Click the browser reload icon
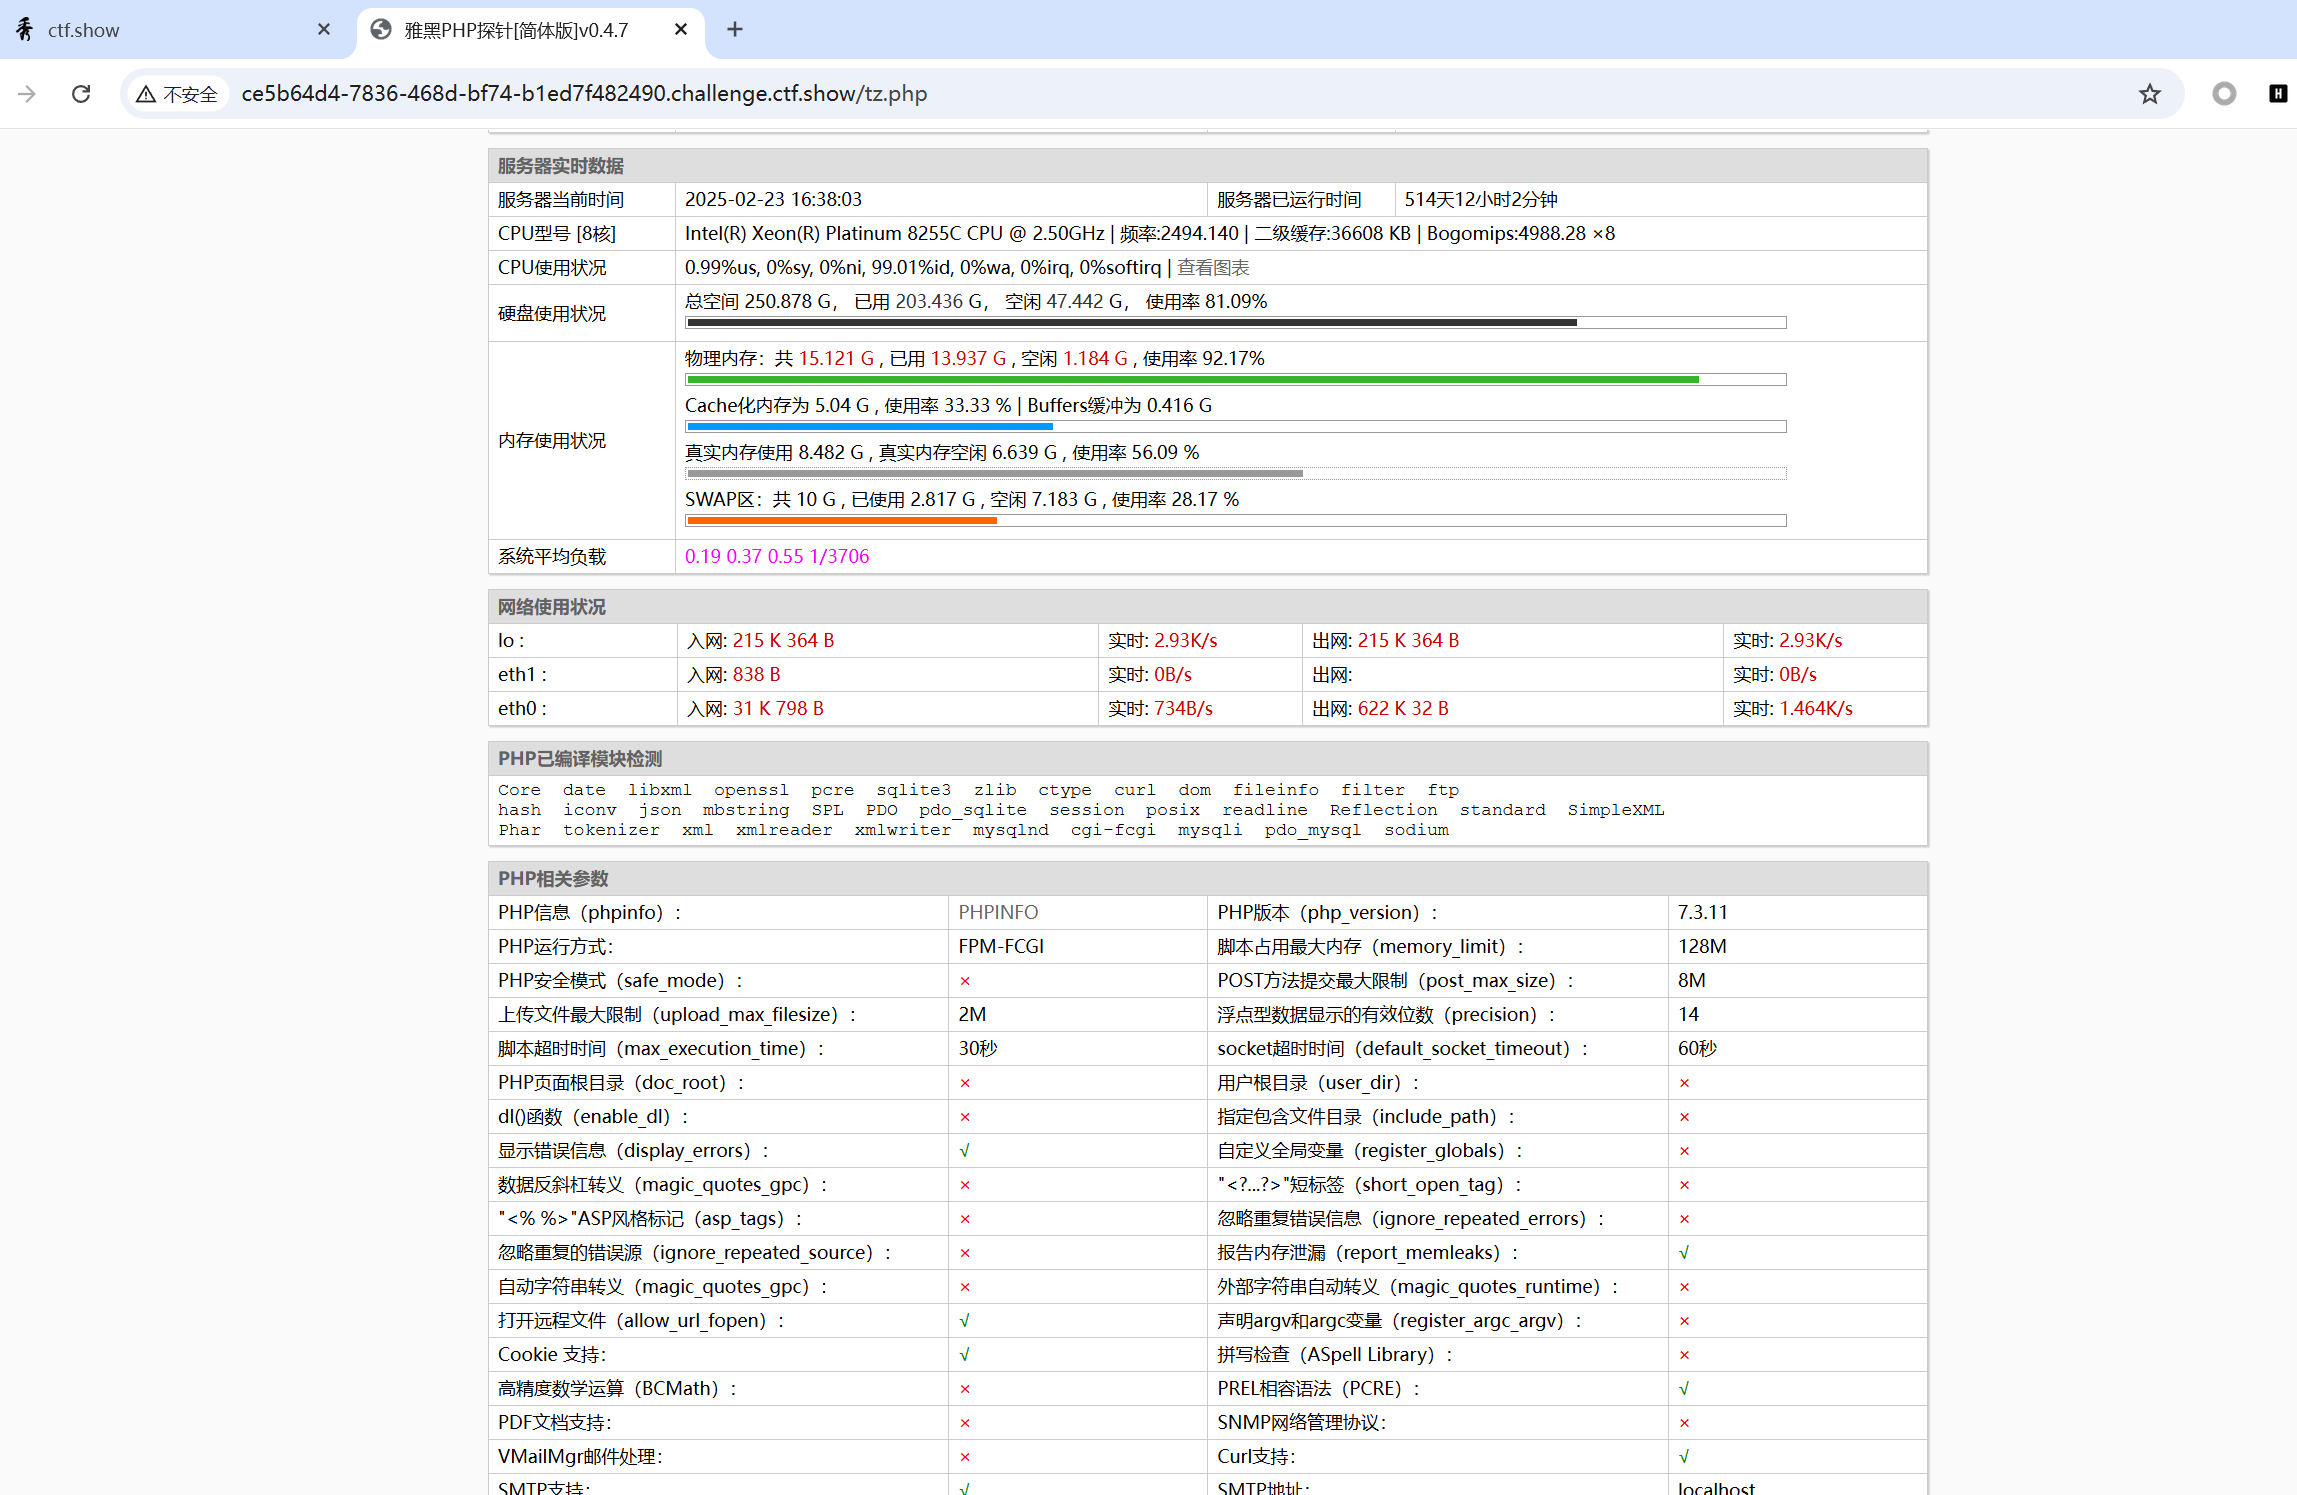Image resolution: width=2297 pixels, height=1495 pixels. pos(81,94)
